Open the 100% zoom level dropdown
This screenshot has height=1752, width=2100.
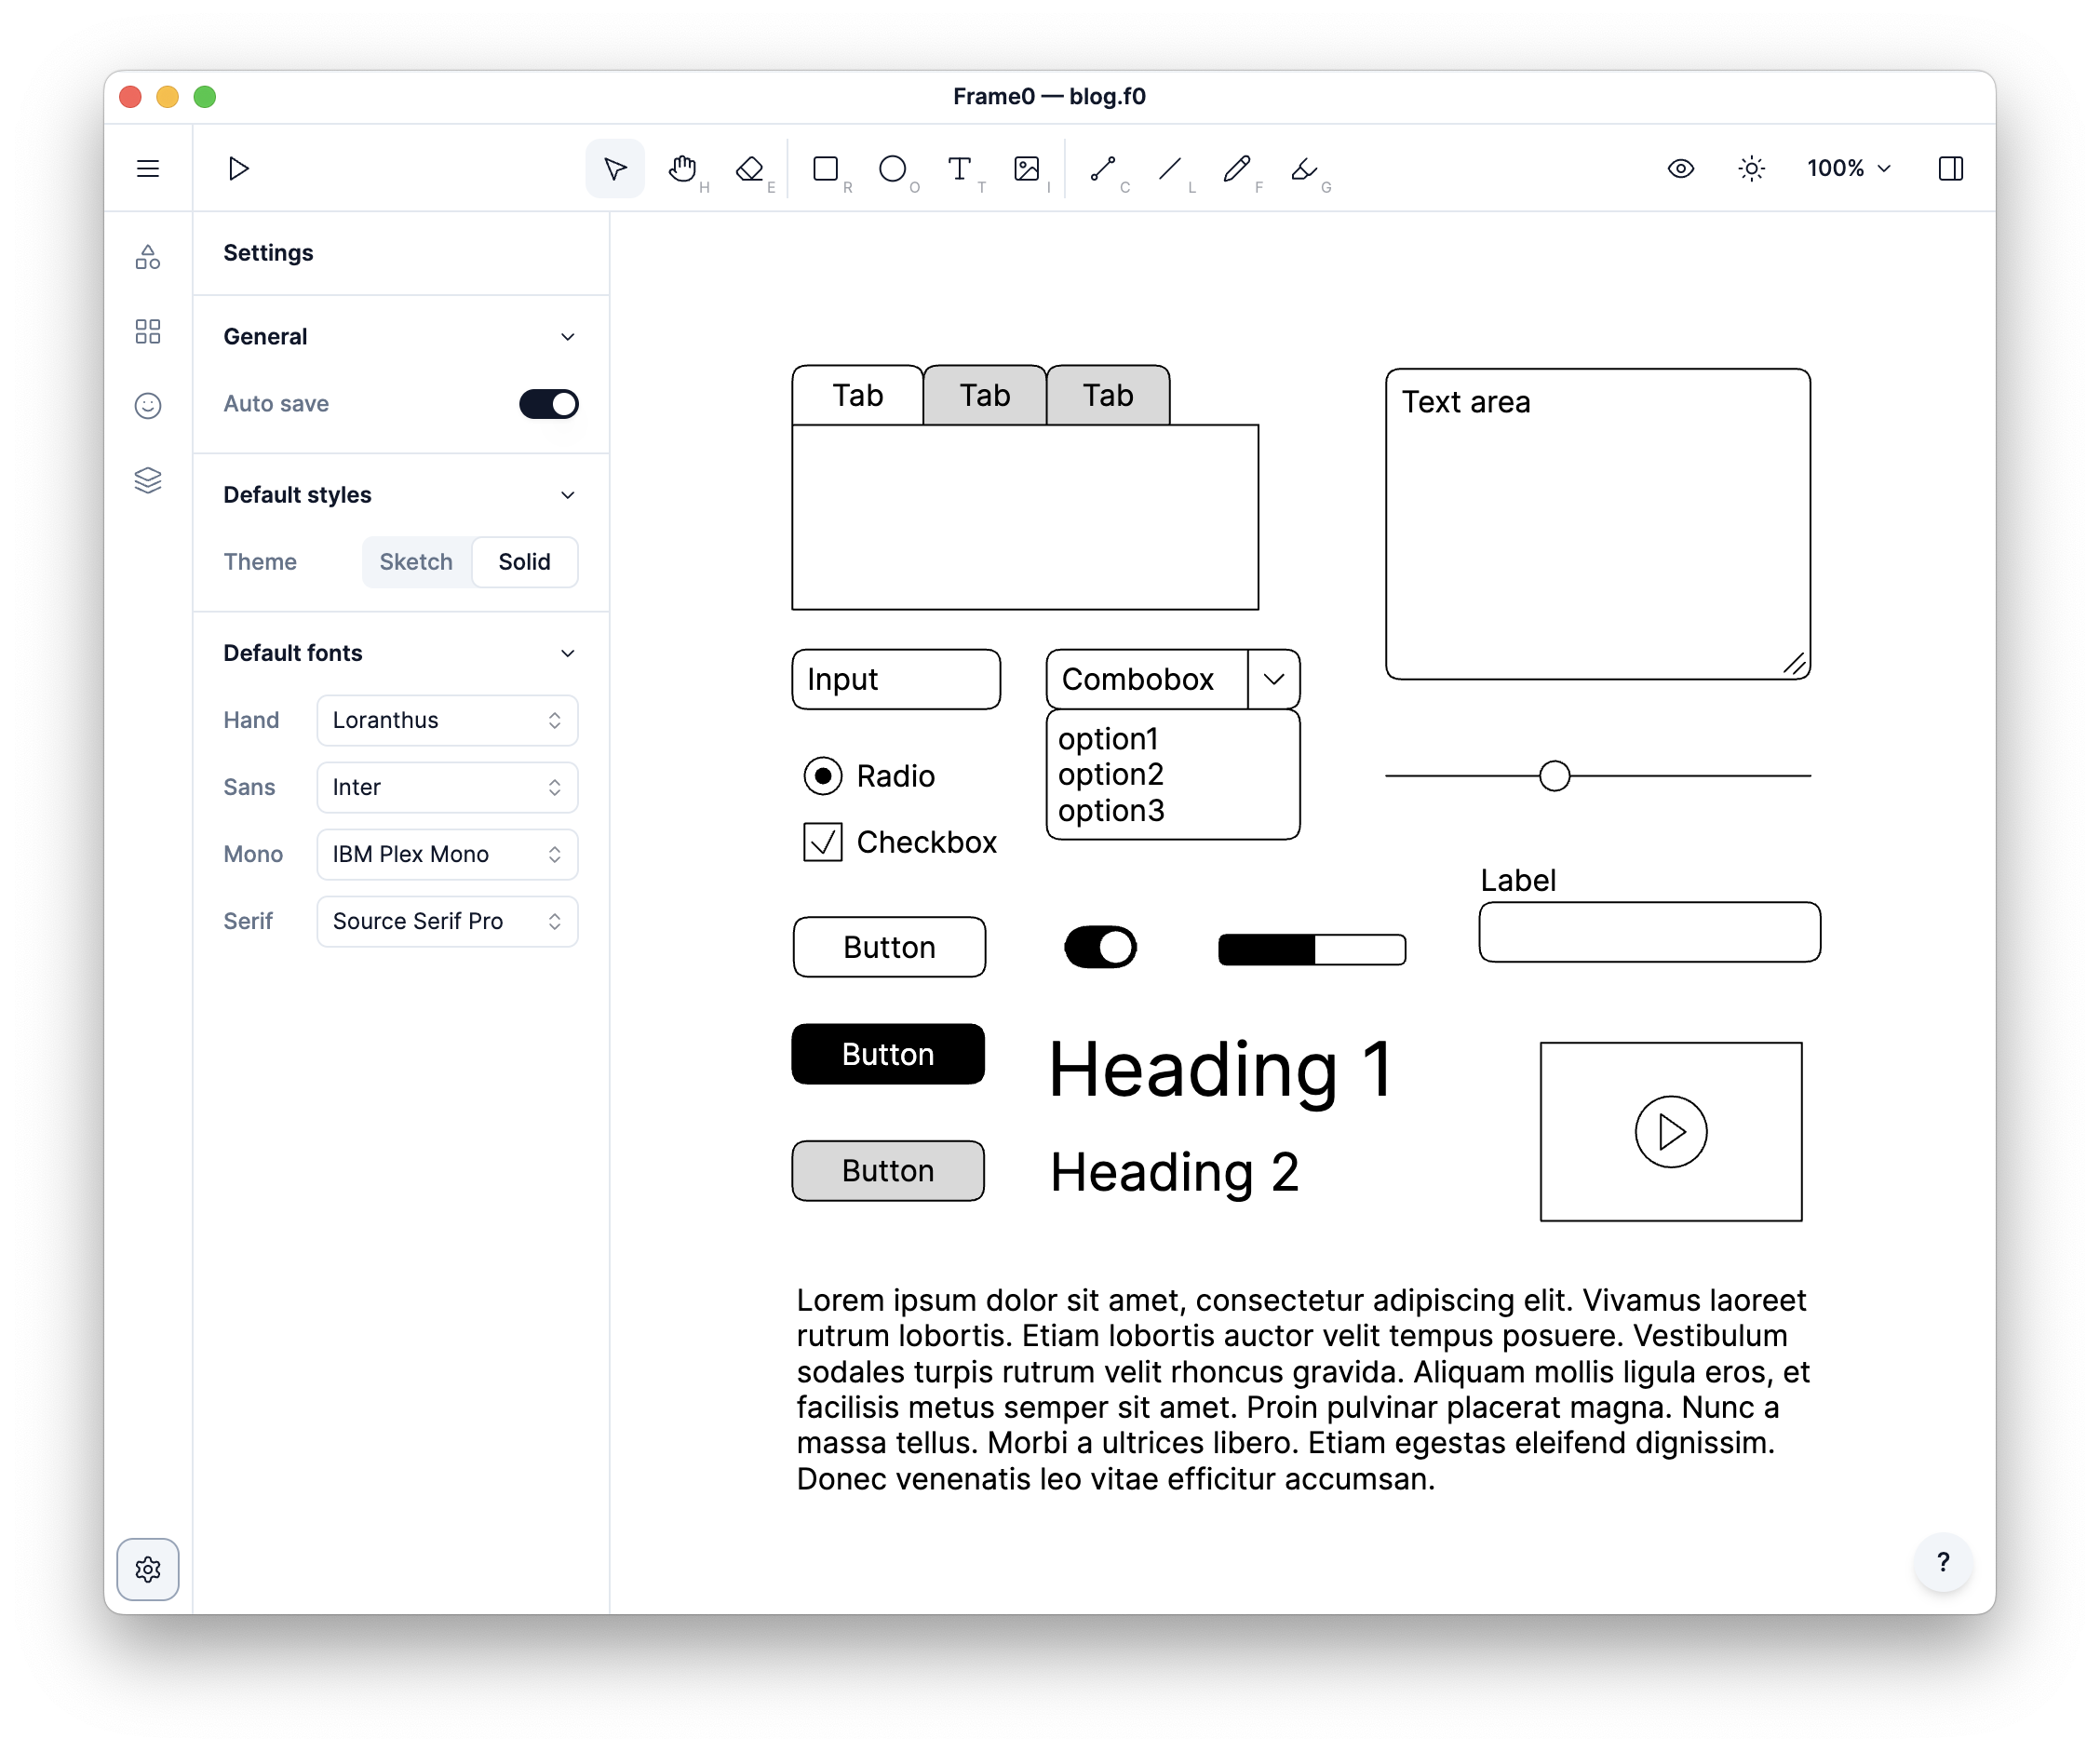pos(1848,168)
